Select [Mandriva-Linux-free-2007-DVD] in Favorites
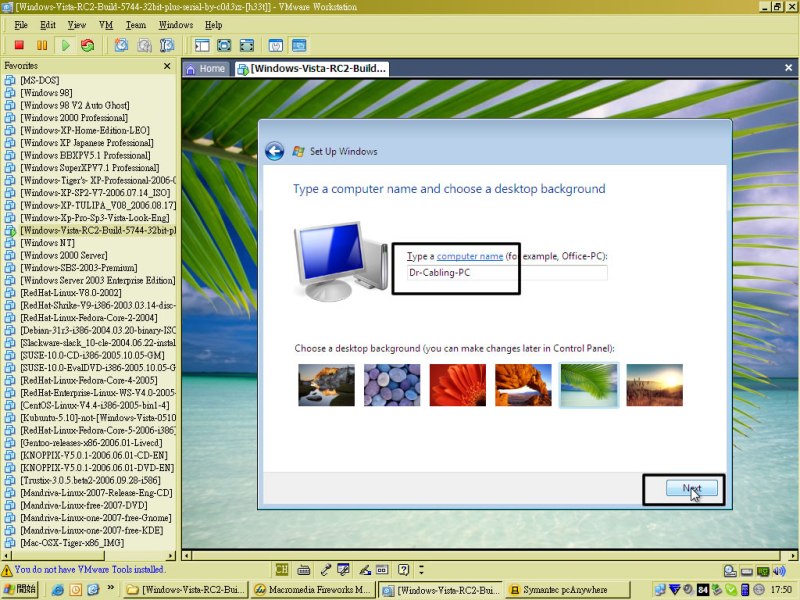800x600 pixels. coord(84,505)
